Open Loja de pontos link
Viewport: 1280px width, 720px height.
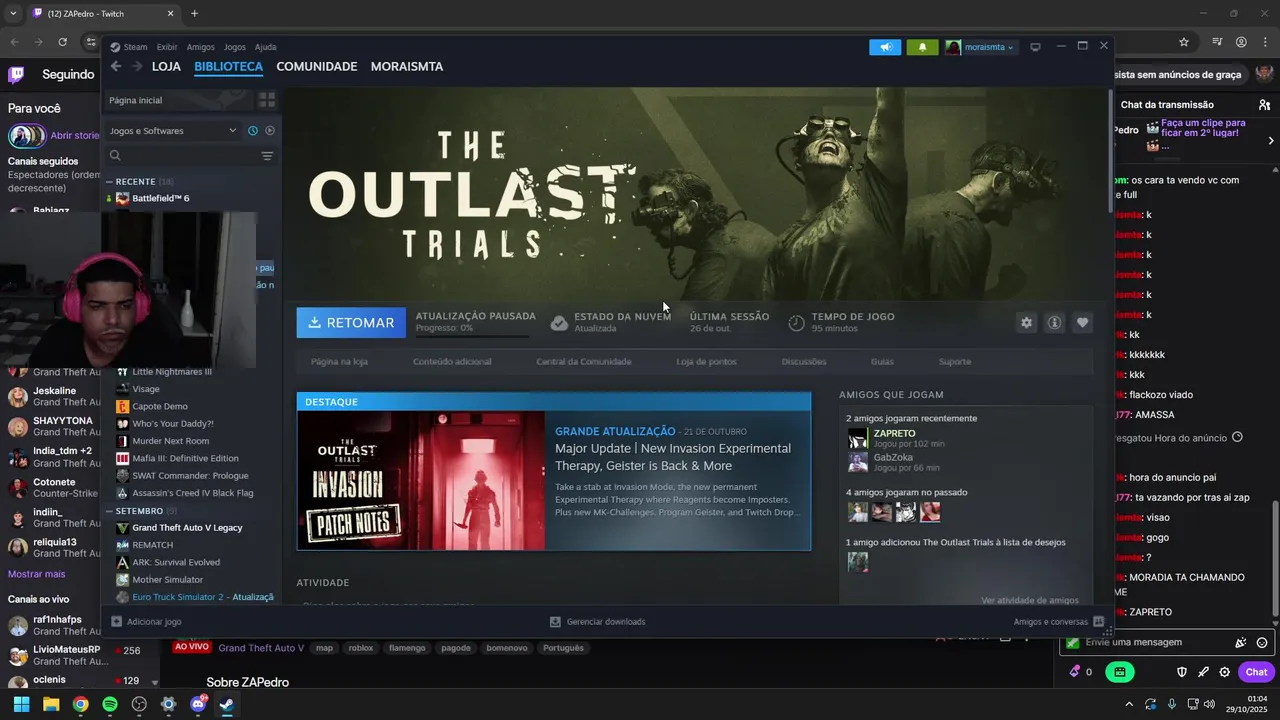pos(706,361)
